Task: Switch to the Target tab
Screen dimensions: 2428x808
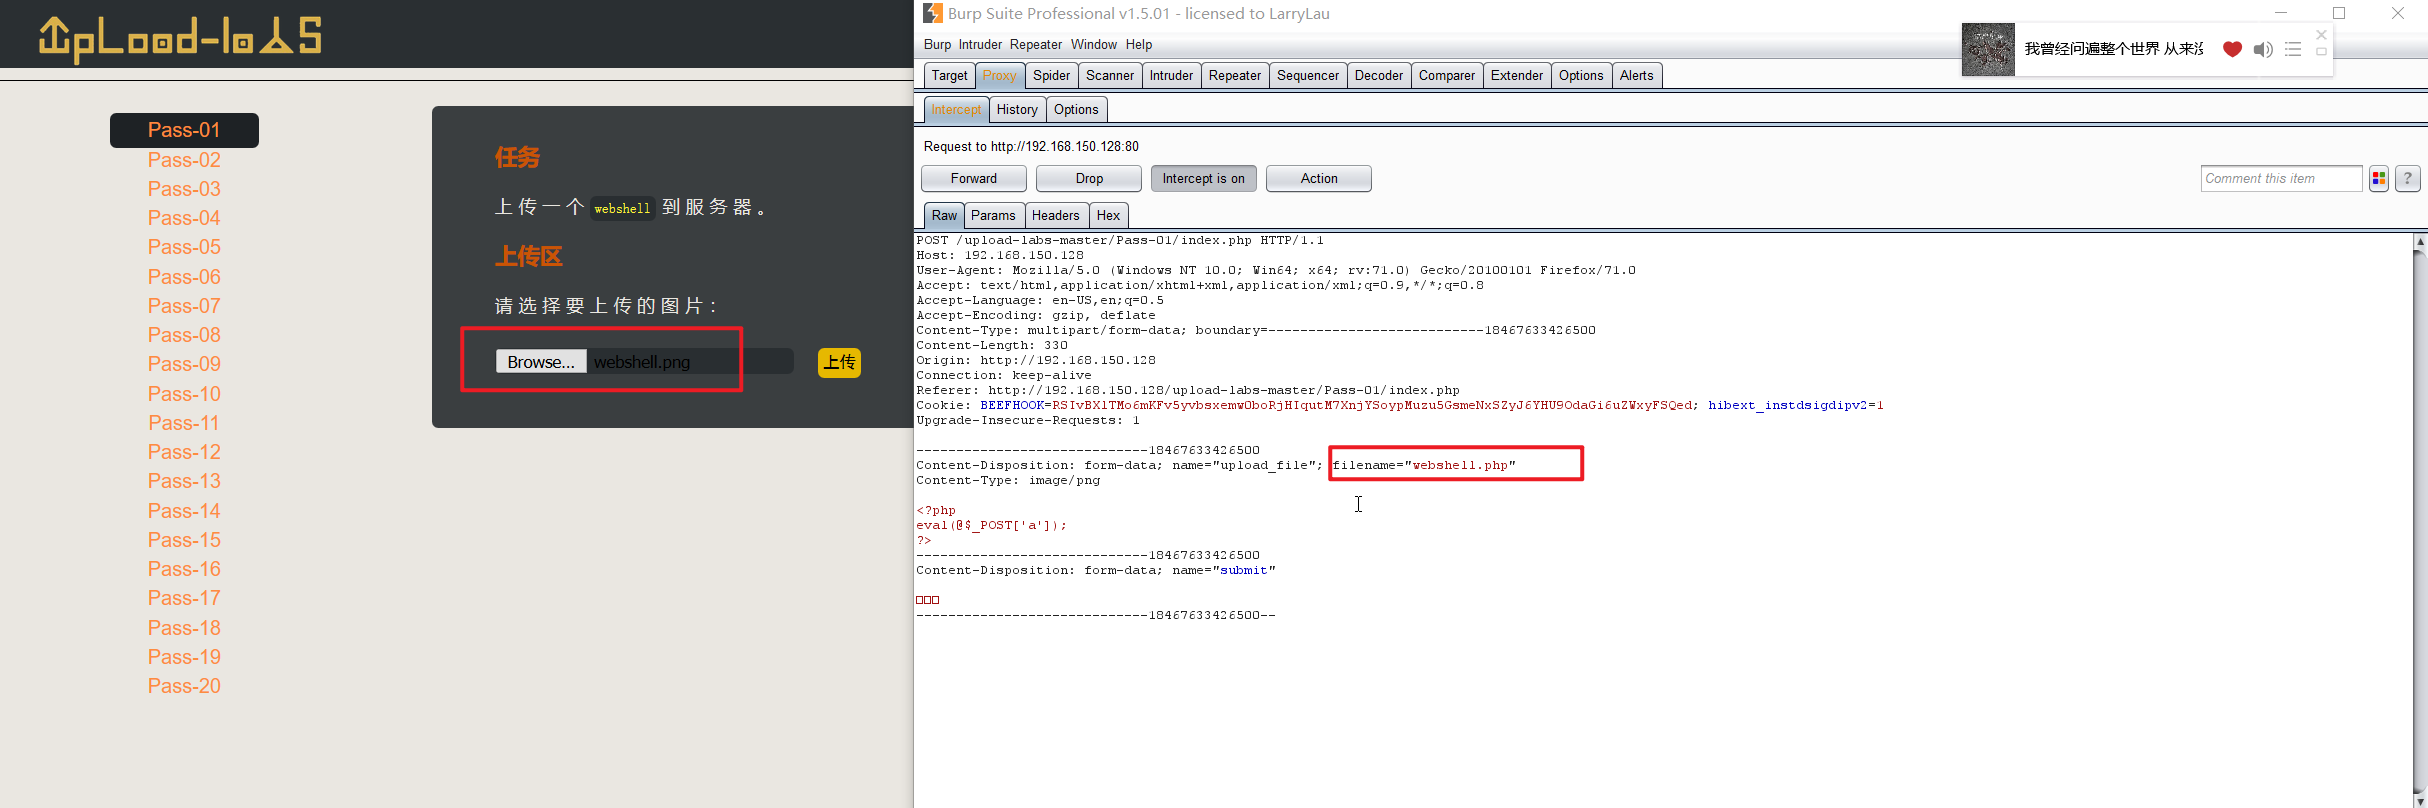Action: click(x=949, y=76)
